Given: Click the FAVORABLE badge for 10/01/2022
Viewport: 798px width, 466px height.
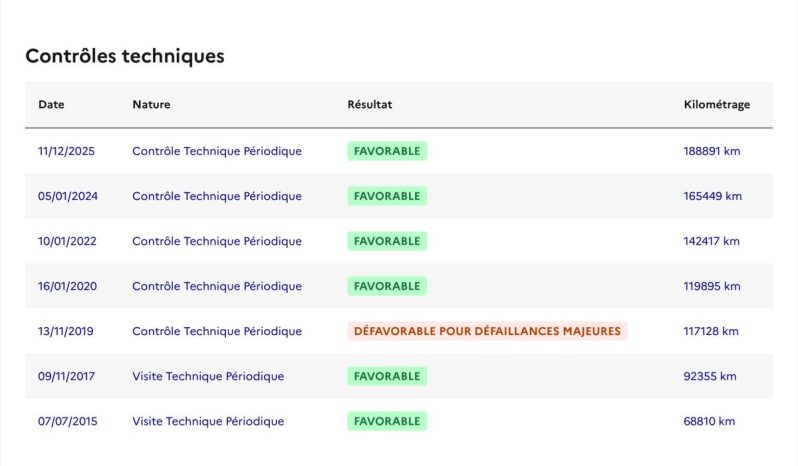Looking at the screenshot, I should point(387,241).
